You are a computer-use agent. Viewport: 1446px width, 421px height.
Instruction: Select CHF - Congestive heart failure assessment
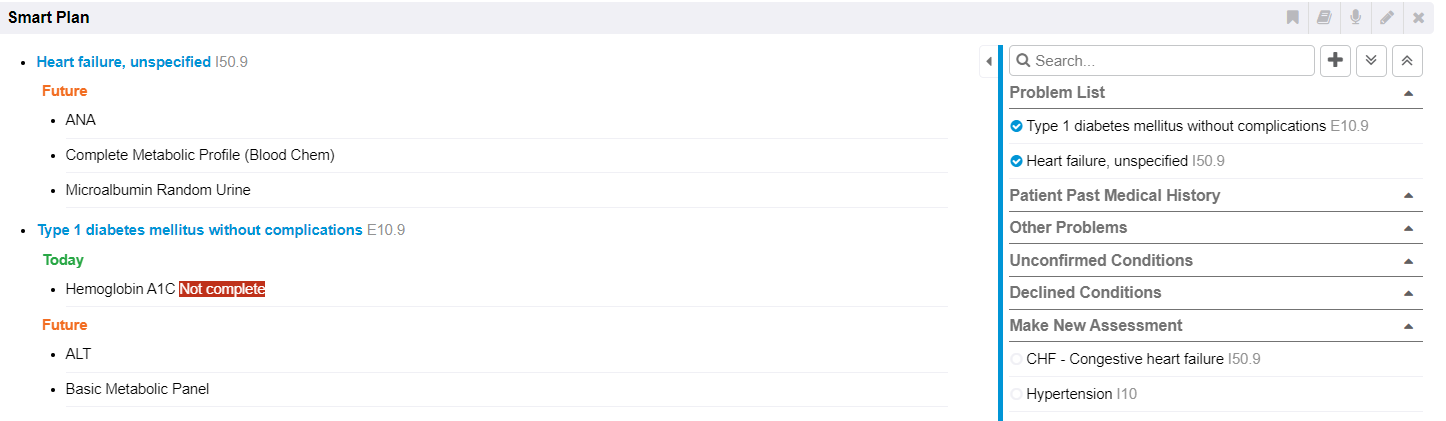(1017, 359)
